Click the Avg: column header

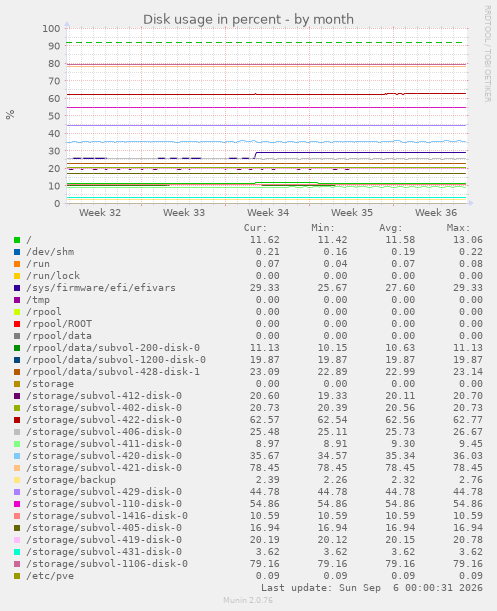coord(391,228)
